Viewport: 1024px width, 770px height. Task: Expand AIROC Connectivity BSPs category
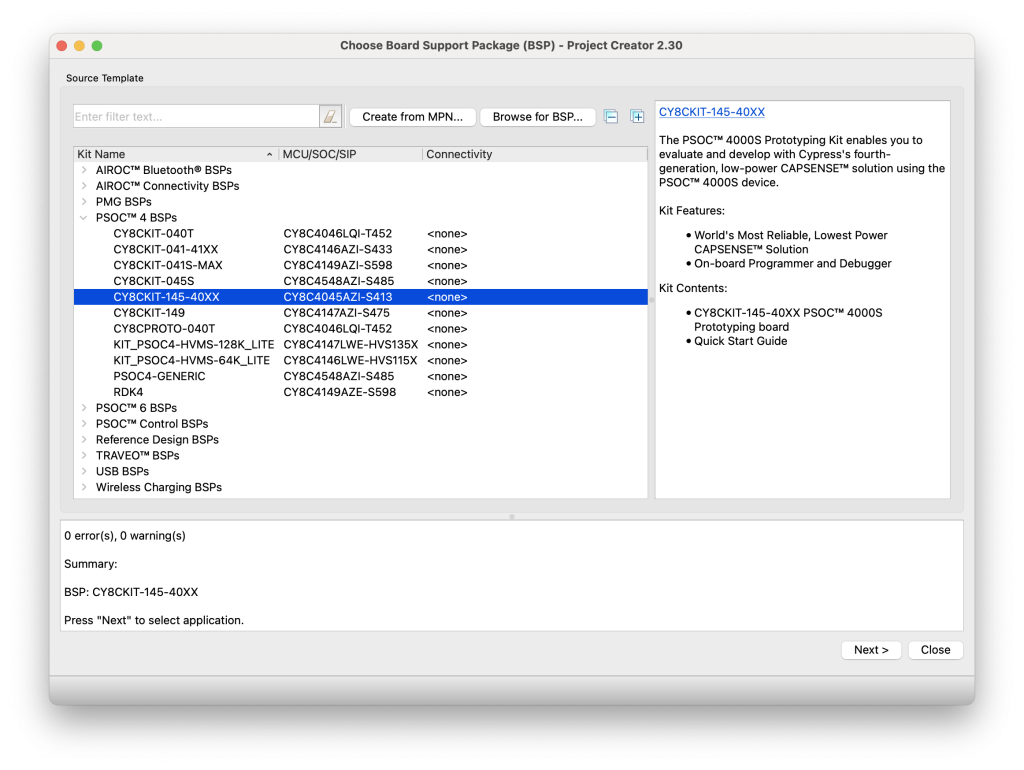[84, 186]
